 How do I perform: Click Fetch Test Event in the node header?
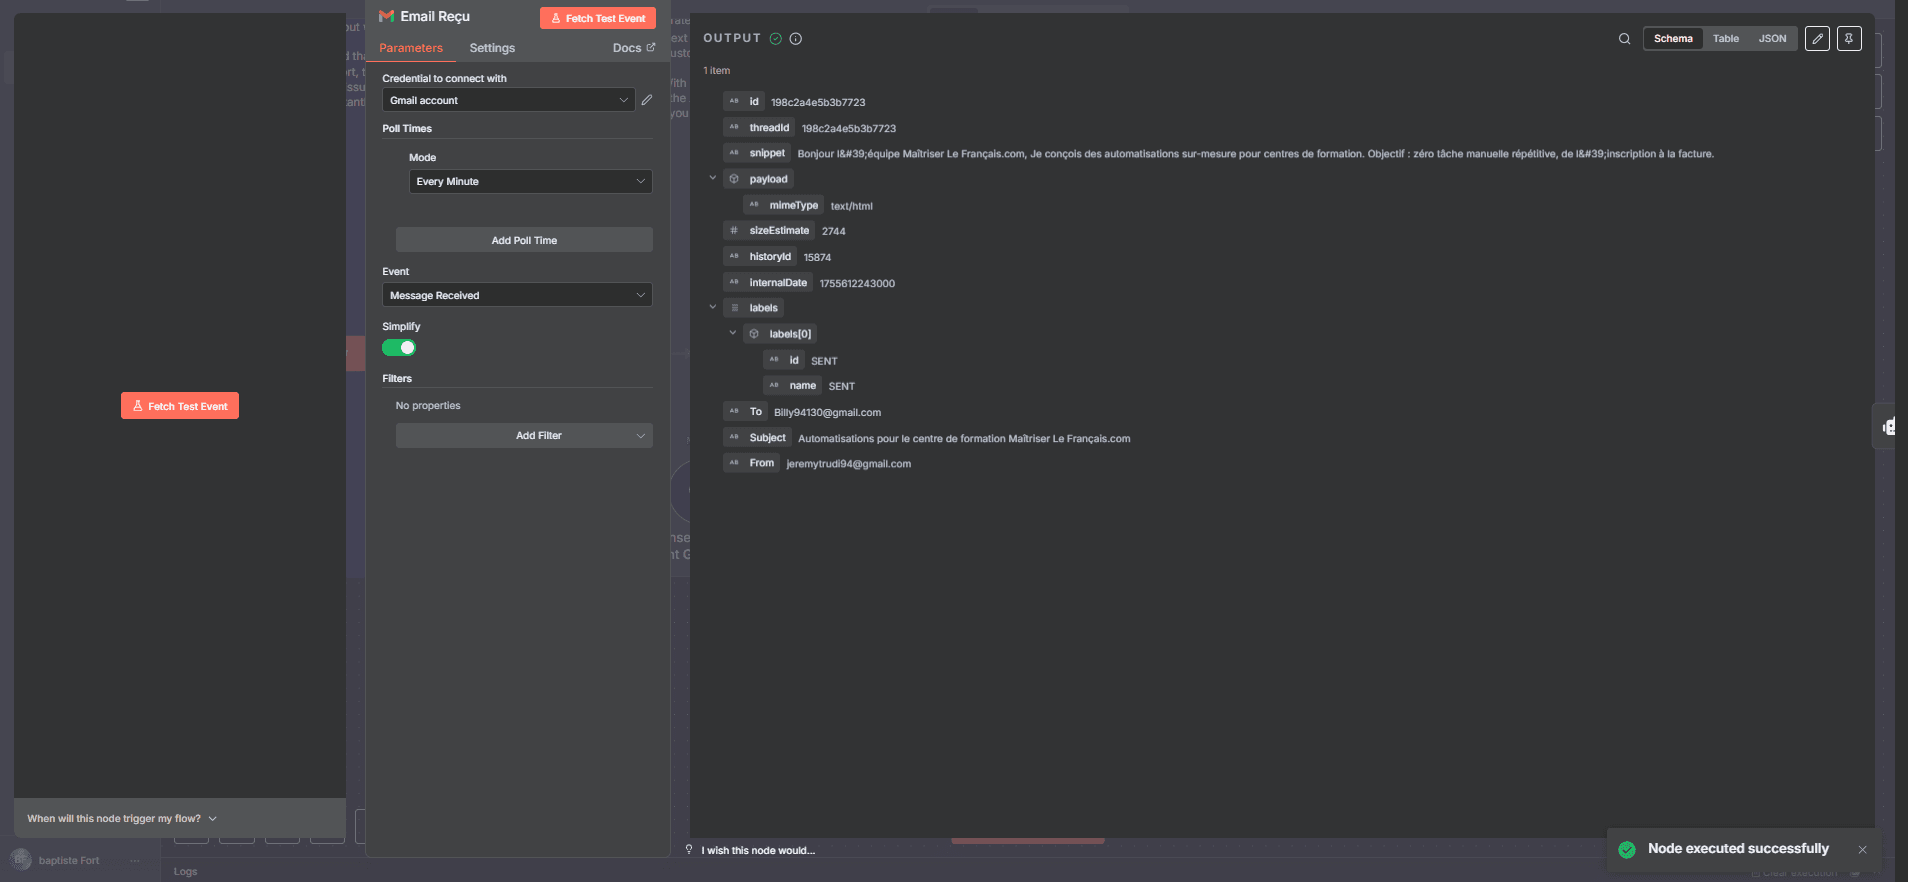coord(598,18)
